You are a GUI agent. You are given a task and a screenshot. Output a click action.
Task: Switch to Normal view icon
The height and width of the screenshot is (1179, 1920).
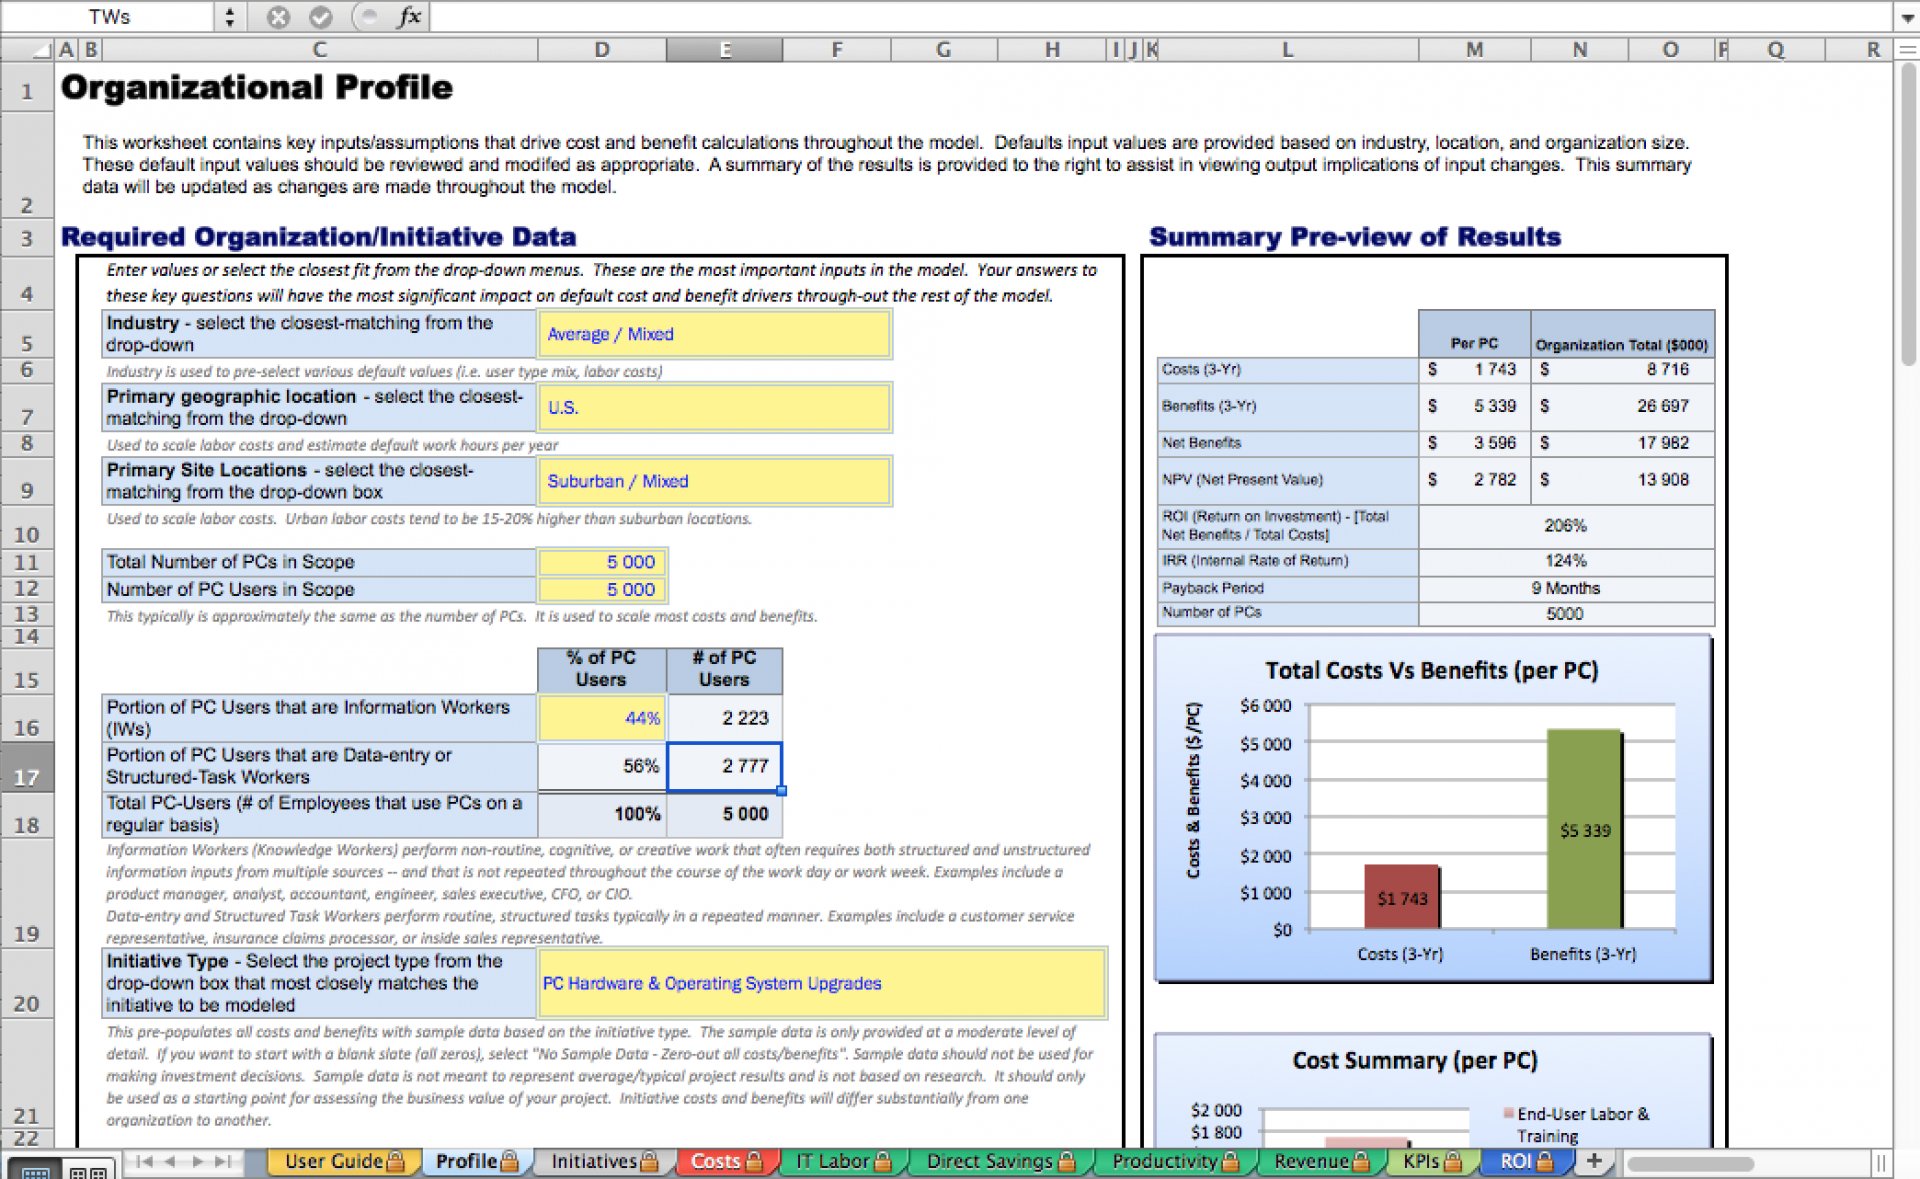(x=35, y=1170)
